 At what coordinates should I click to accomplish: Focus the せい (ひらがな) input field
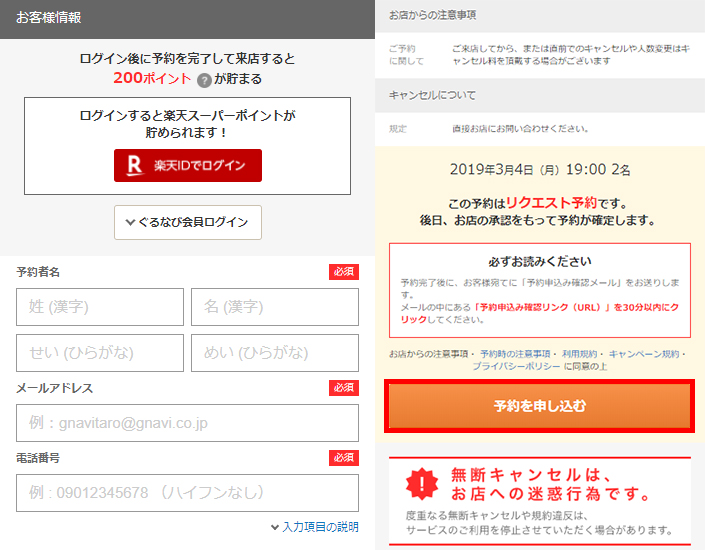point(100,353)
